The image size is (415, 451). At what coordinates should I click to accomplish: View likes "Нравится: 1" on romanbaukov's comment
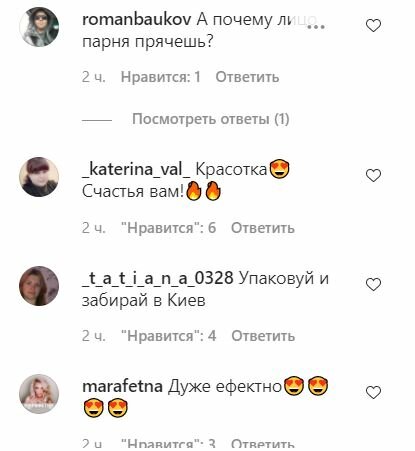(161, 77)
